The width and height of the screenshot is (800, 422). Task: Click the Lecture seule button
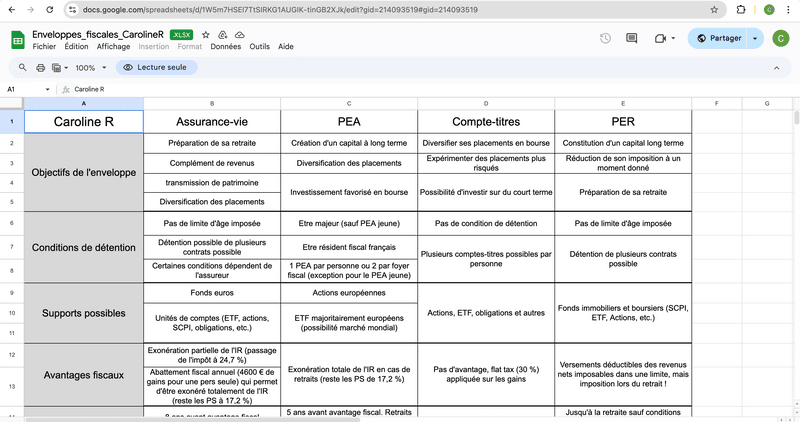[156, 67]
